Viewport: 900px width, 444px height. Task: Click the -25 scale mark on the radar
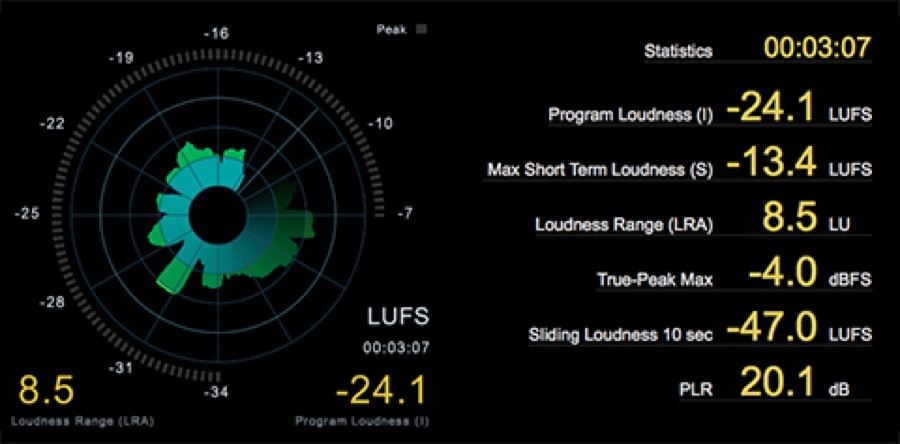27,214
